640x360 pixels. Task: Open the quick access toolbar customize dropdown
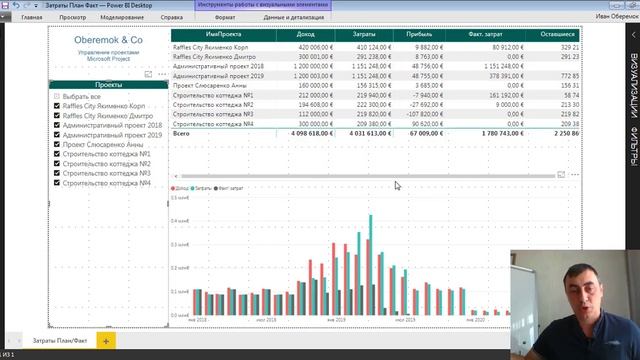pos(36,6)
